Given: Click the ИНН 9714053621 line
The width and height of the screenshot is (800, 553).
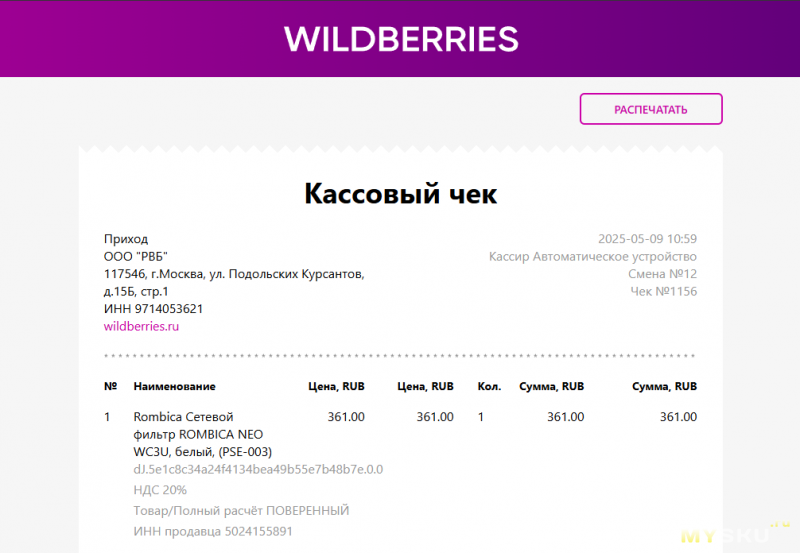Looking at the screenshot, I should coord(153,309).
